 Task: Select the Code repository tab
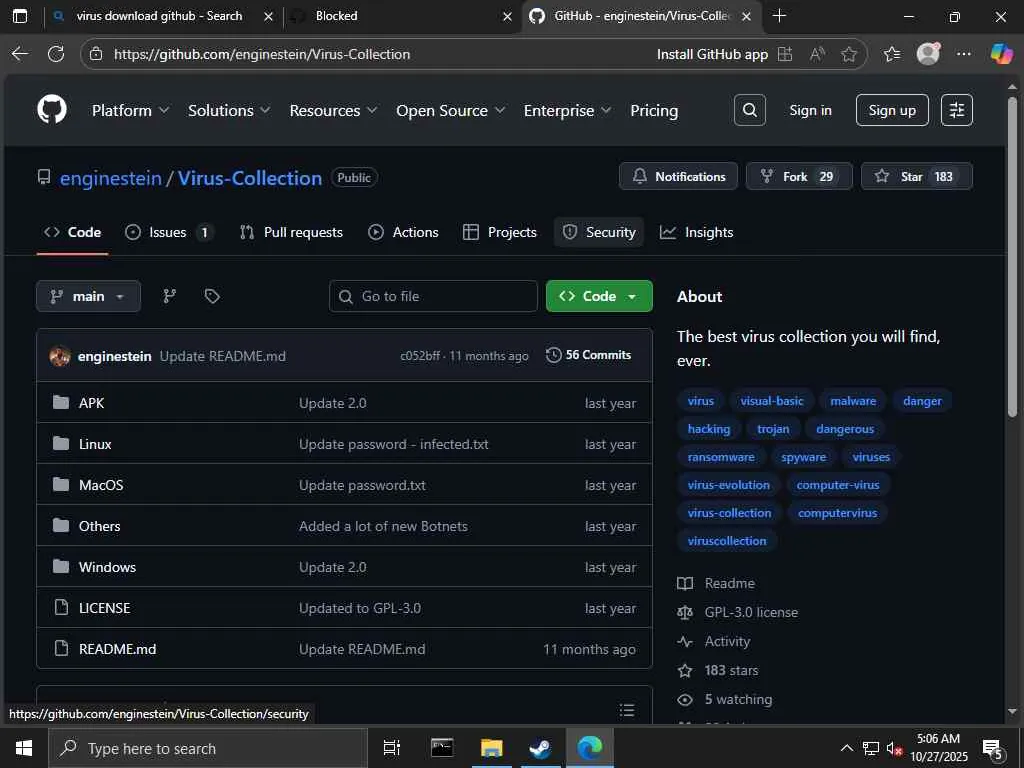point(72,232)
